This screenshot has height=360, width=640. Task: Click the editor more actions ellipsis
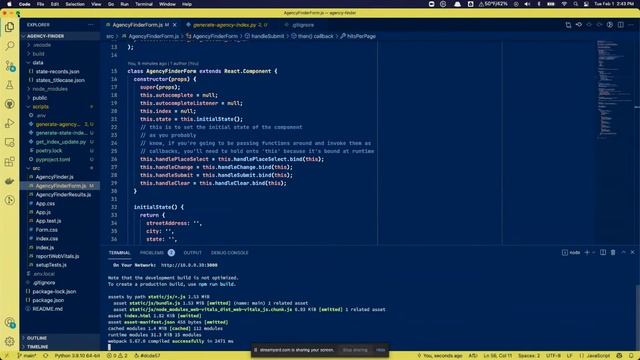pyautogui.click(x=631, y=25)
